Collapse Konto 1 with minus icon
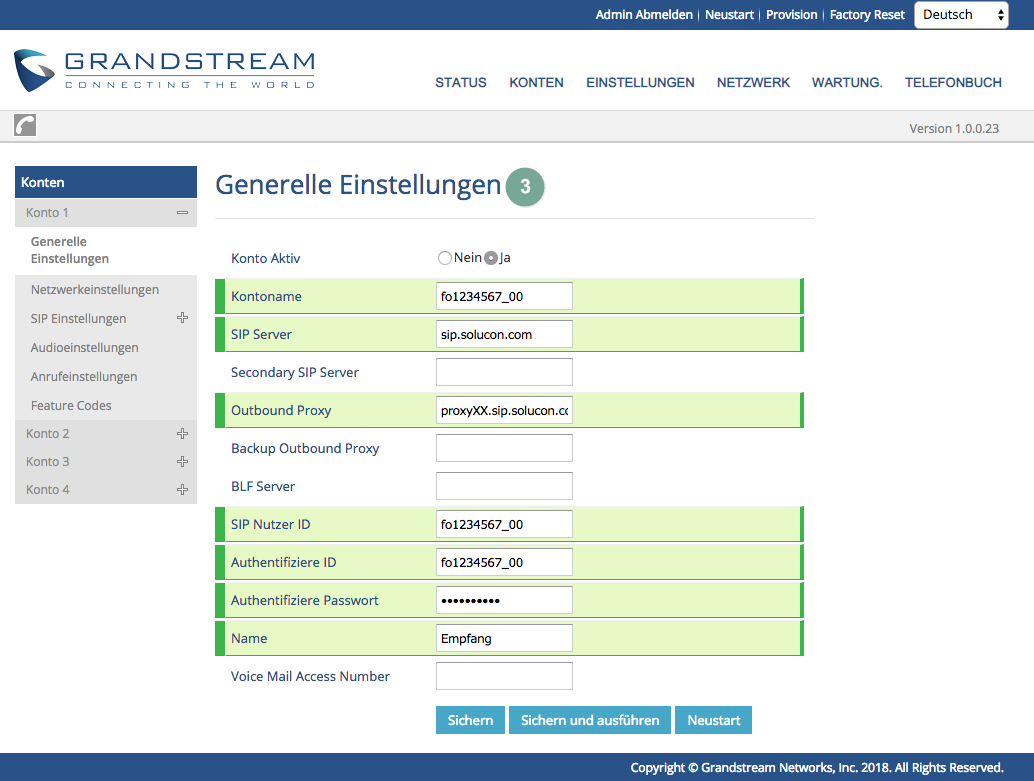1034x781 pixels. click(x=183, y=212)
